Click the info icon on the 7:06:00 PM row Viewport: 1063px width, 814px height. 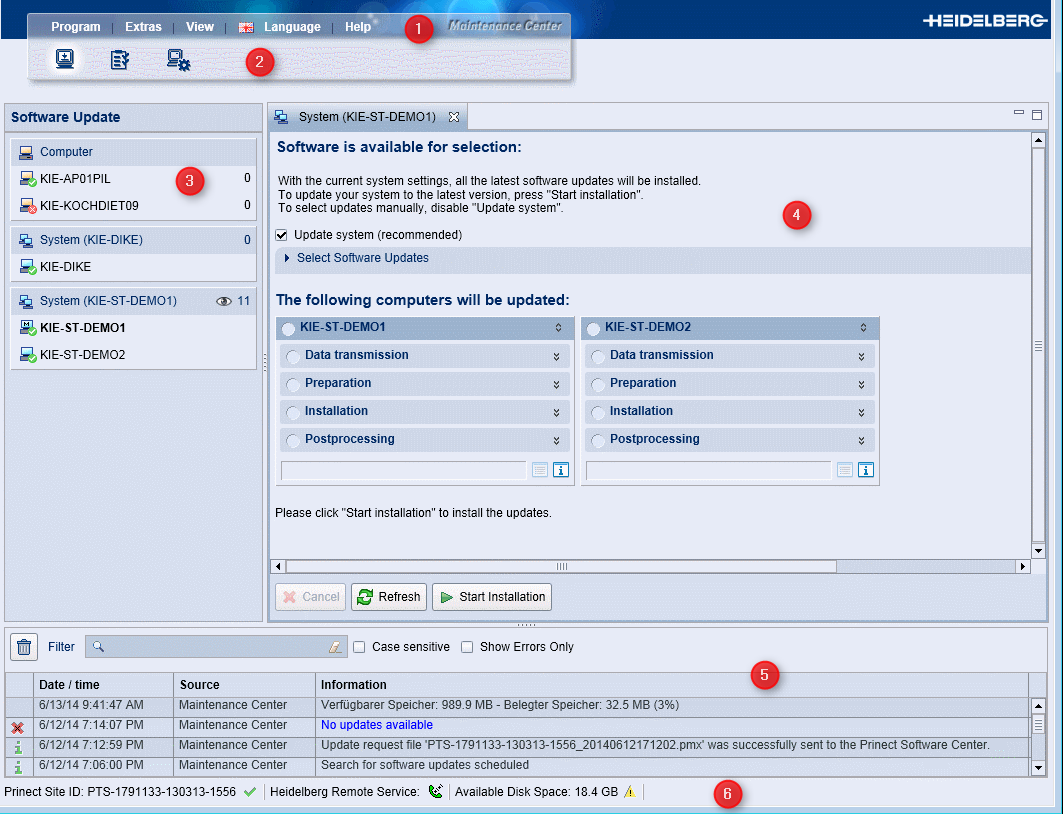click(x=18, y=767)
